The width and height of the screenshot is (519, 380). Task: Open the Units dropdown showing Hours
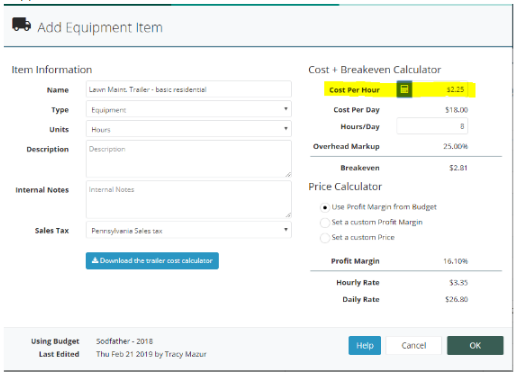point(189,129)
